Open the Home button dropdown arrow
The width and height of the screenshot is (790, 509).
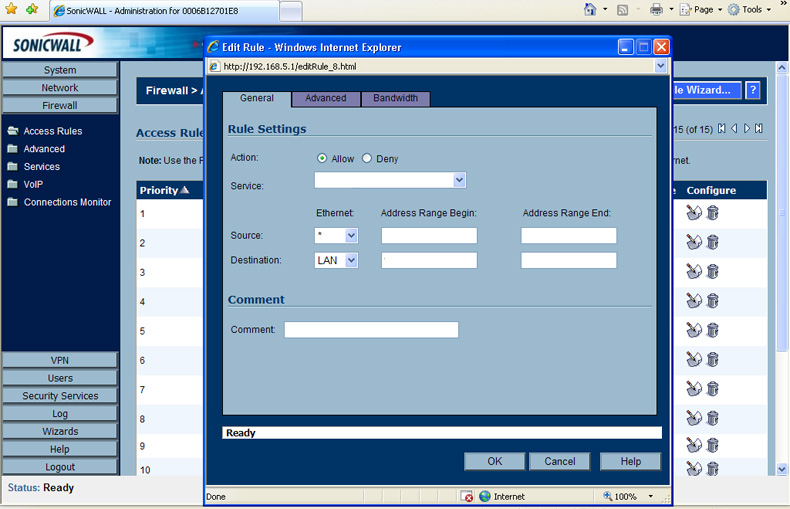[x=605, y=10]
